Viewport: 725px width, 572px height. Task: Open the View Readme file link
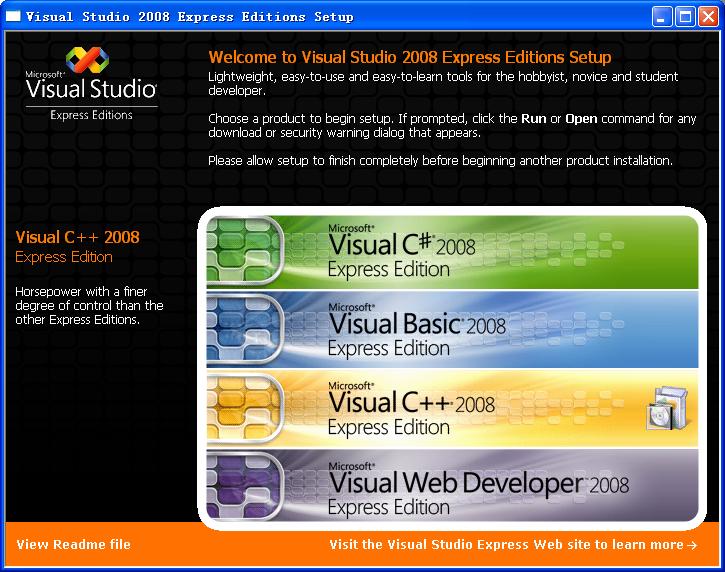coord(74,544)
